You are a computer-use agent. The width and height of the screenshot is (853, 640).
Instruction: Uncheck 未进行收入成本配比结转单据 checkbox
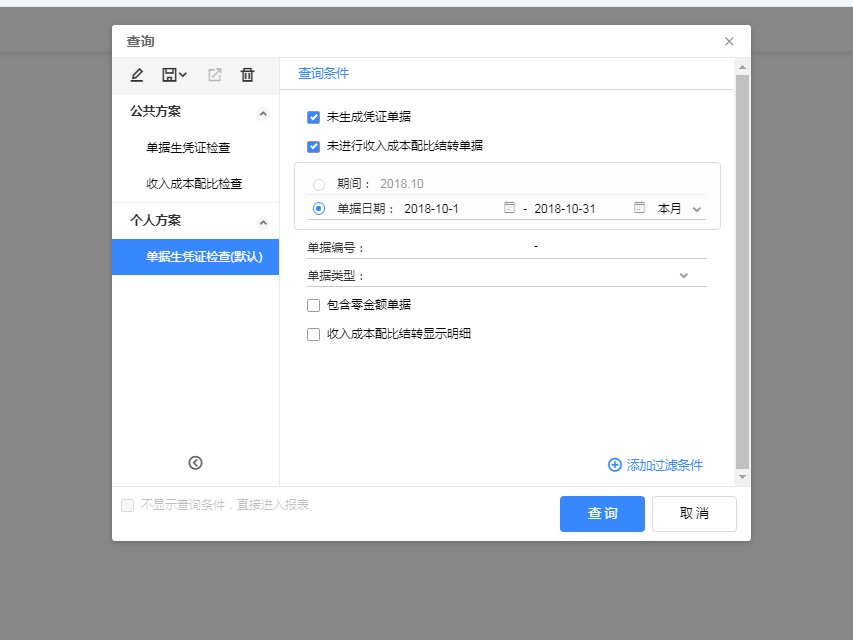[313, 146]
